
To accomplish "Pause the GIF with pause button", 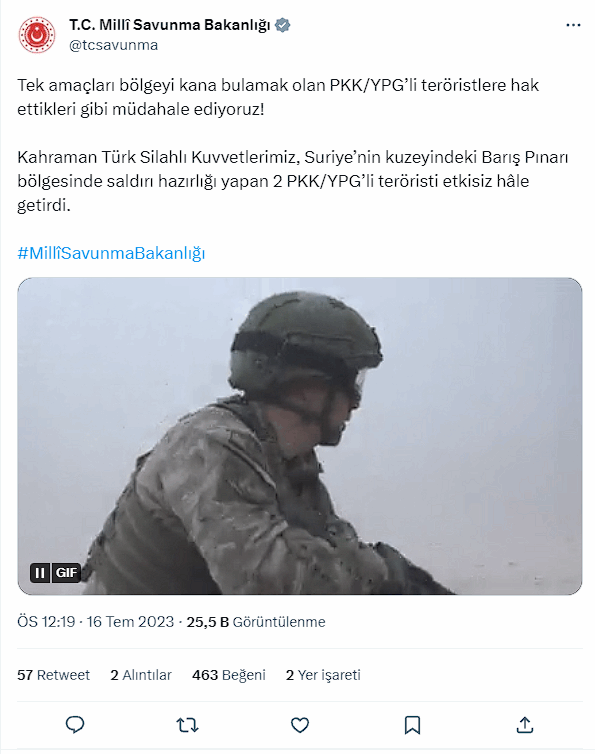I will (x=40, y=573).
